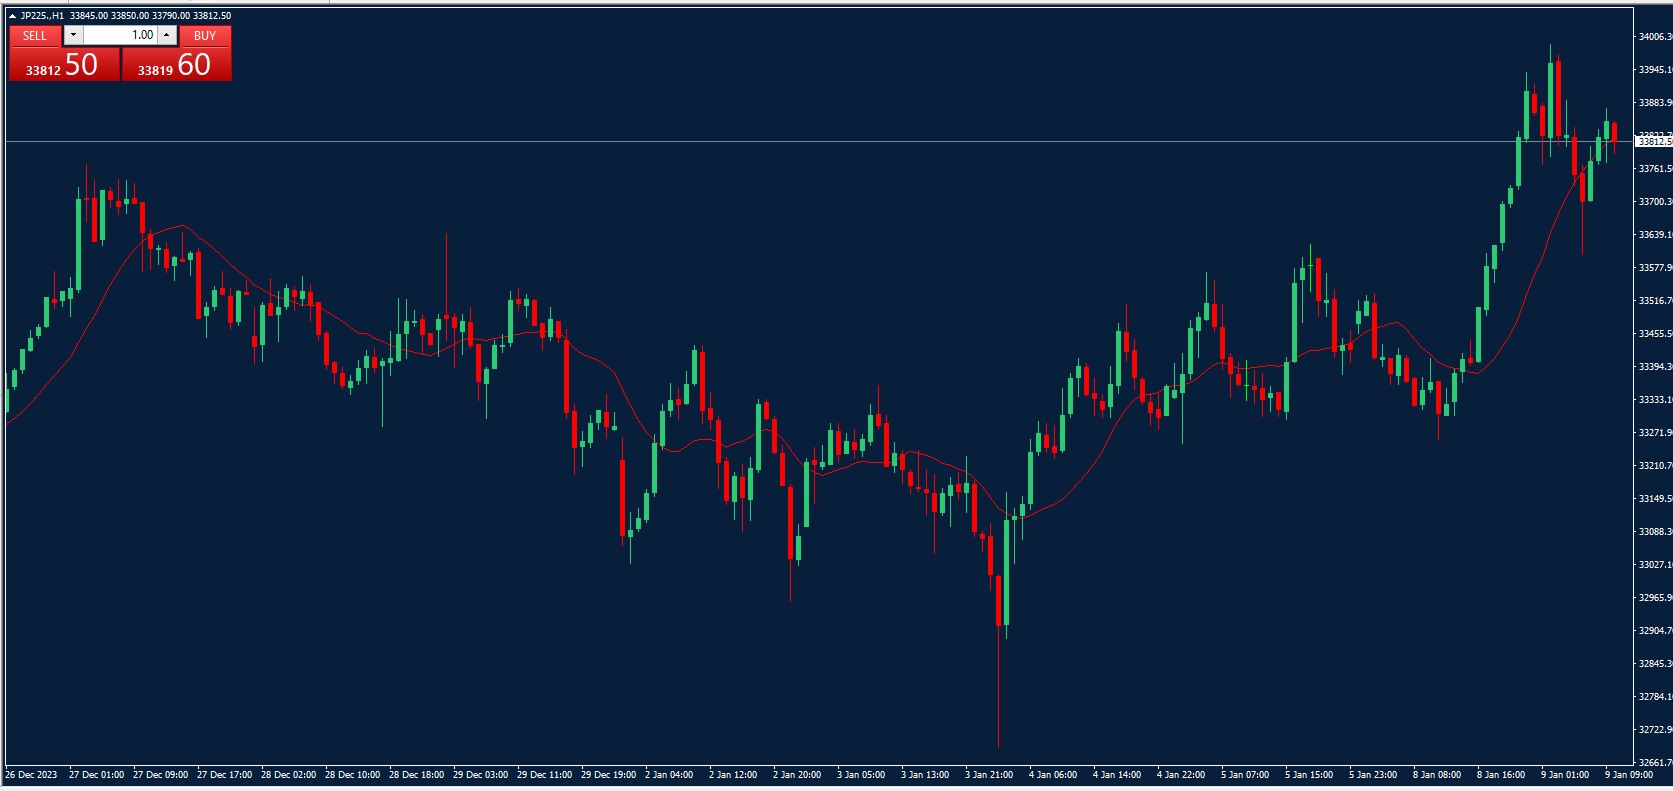Click the 27 Dec 17:00 time label

click(x=226, y=774)
